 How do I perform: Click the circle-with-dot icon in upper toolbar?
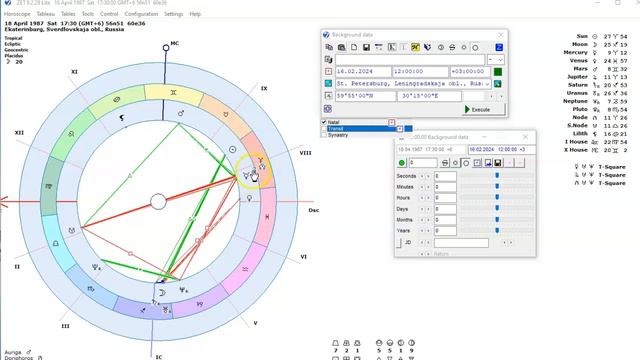click(441, 47)
